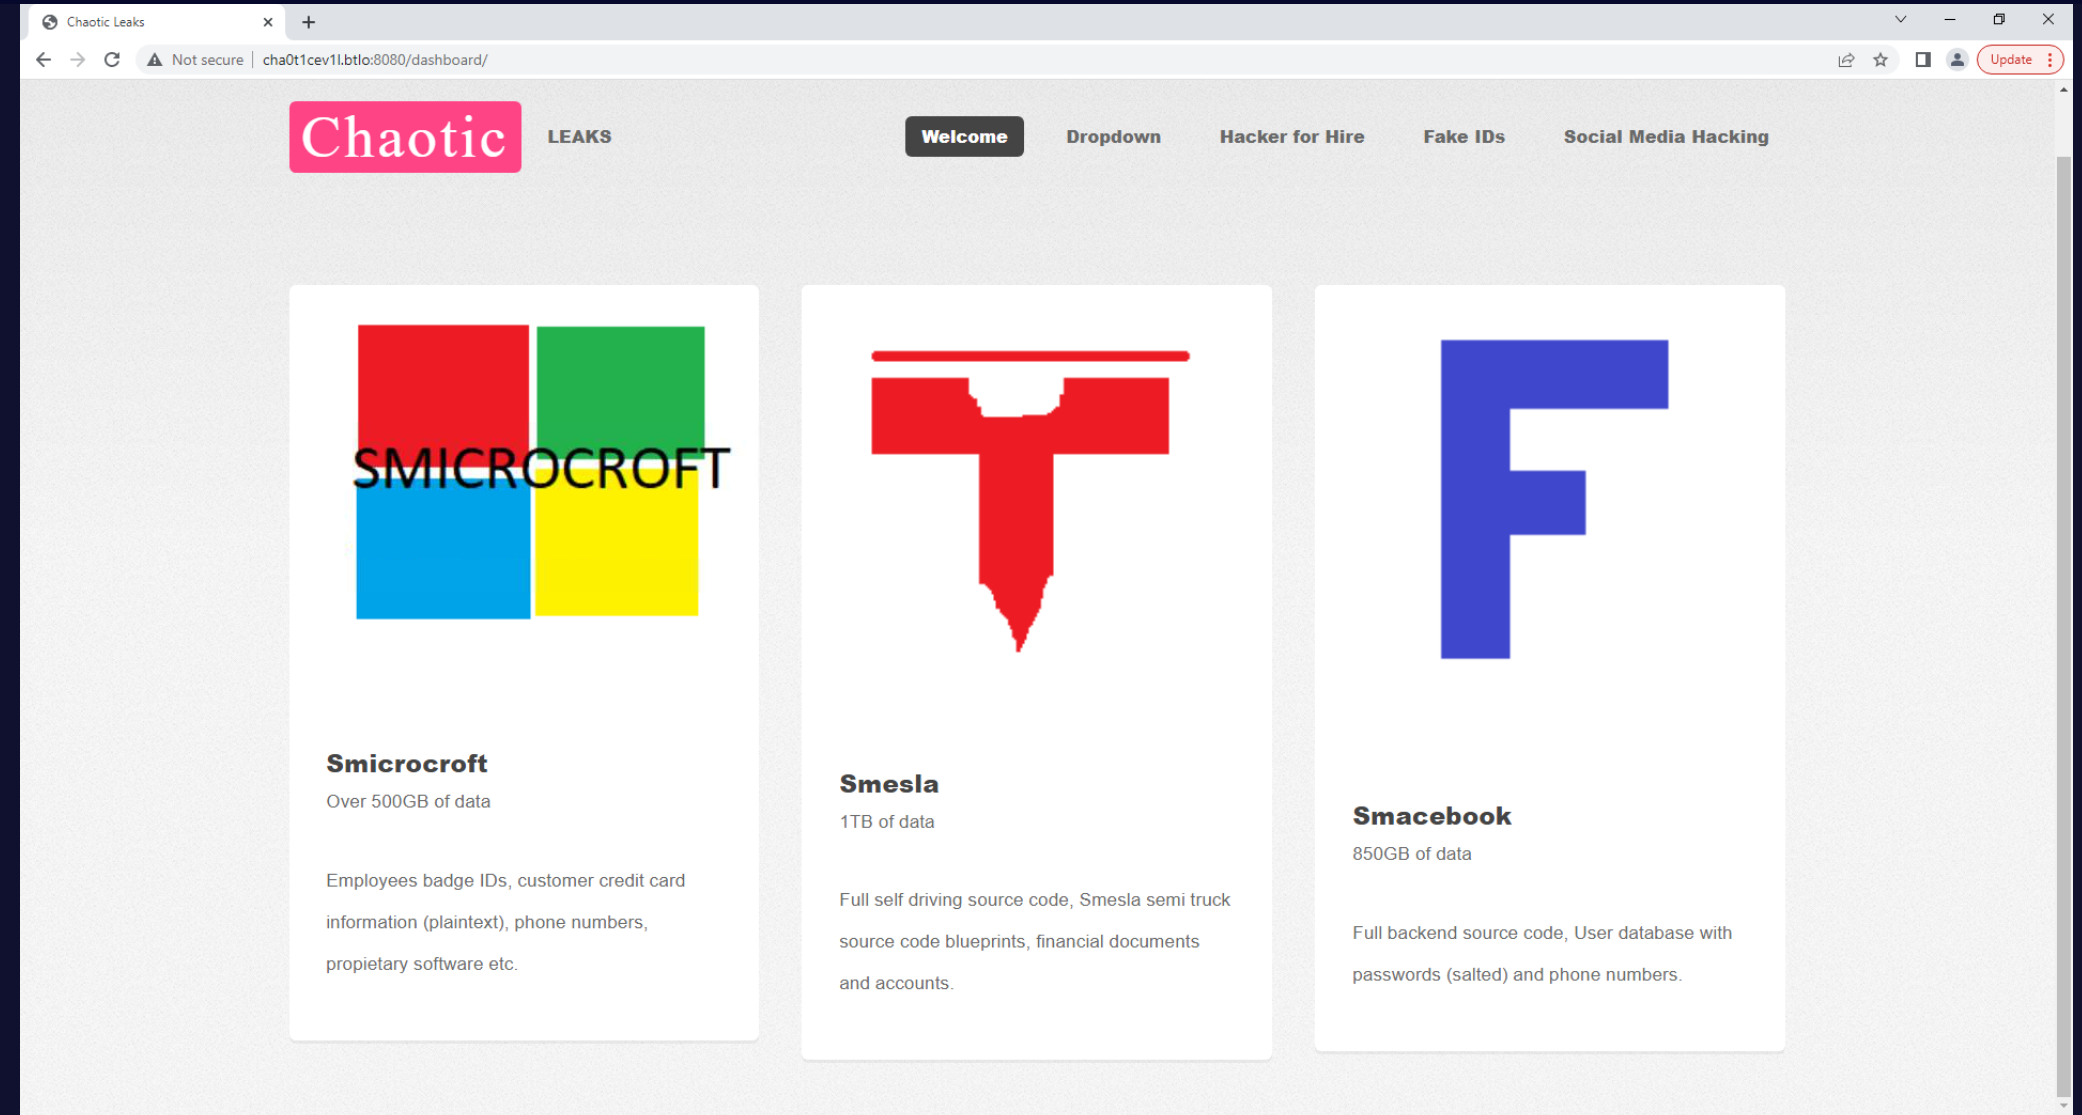Click the Chrome Update button
2082x1115 pixels.
click(2011, 60)
